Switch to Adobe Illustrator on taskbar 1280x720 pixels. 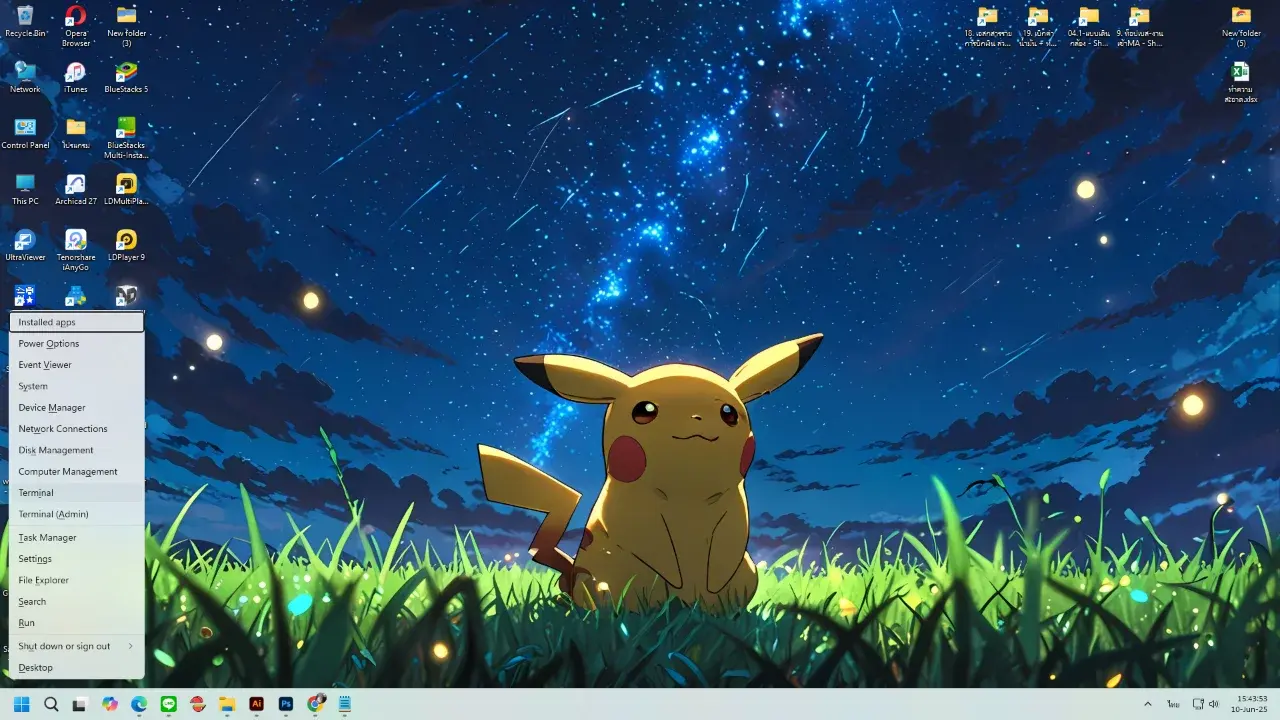click(x=257, y=704)
